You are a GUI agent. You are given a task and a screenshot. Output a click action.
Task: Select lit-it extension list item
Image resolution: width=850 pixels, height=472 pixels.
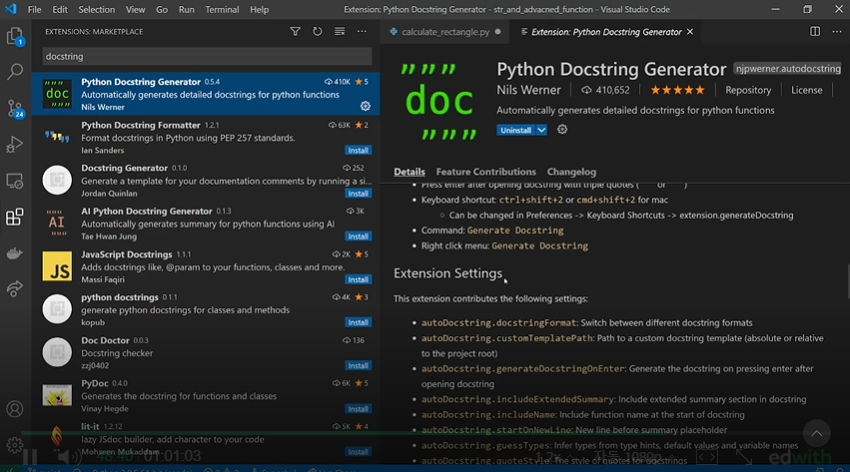point(205,438)
